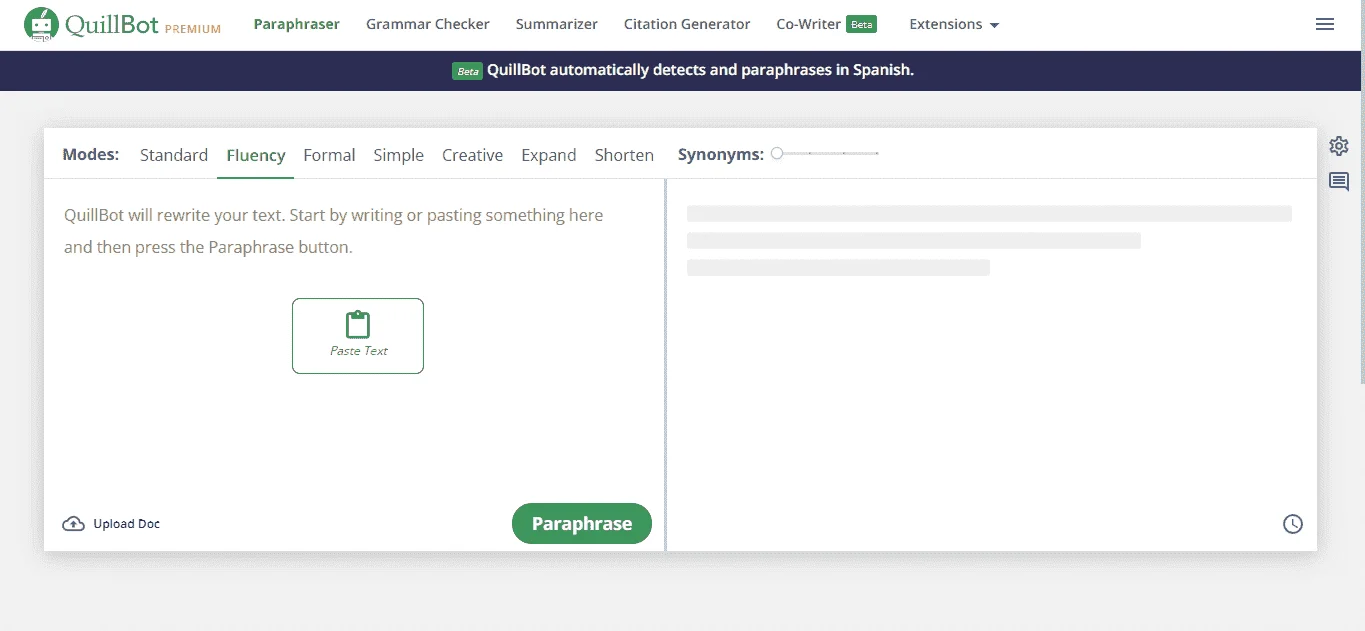
Task: Click into the input text area placeholder
Action: pyautogui.click(x=334, y=231)
